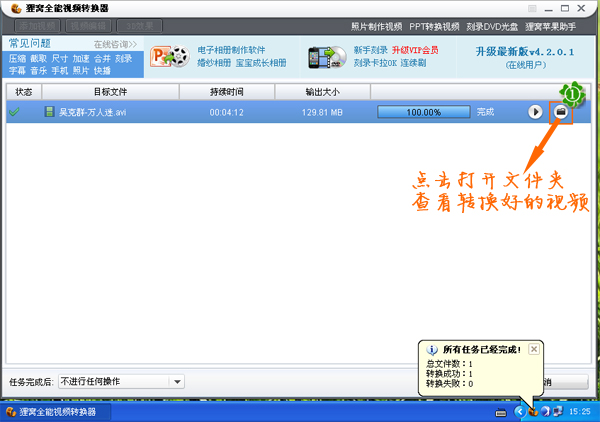This screenshot has height=422, width=600.
Task: Play the converted 吴克群-万人迷.avi video
Action: tap(535, 112)
